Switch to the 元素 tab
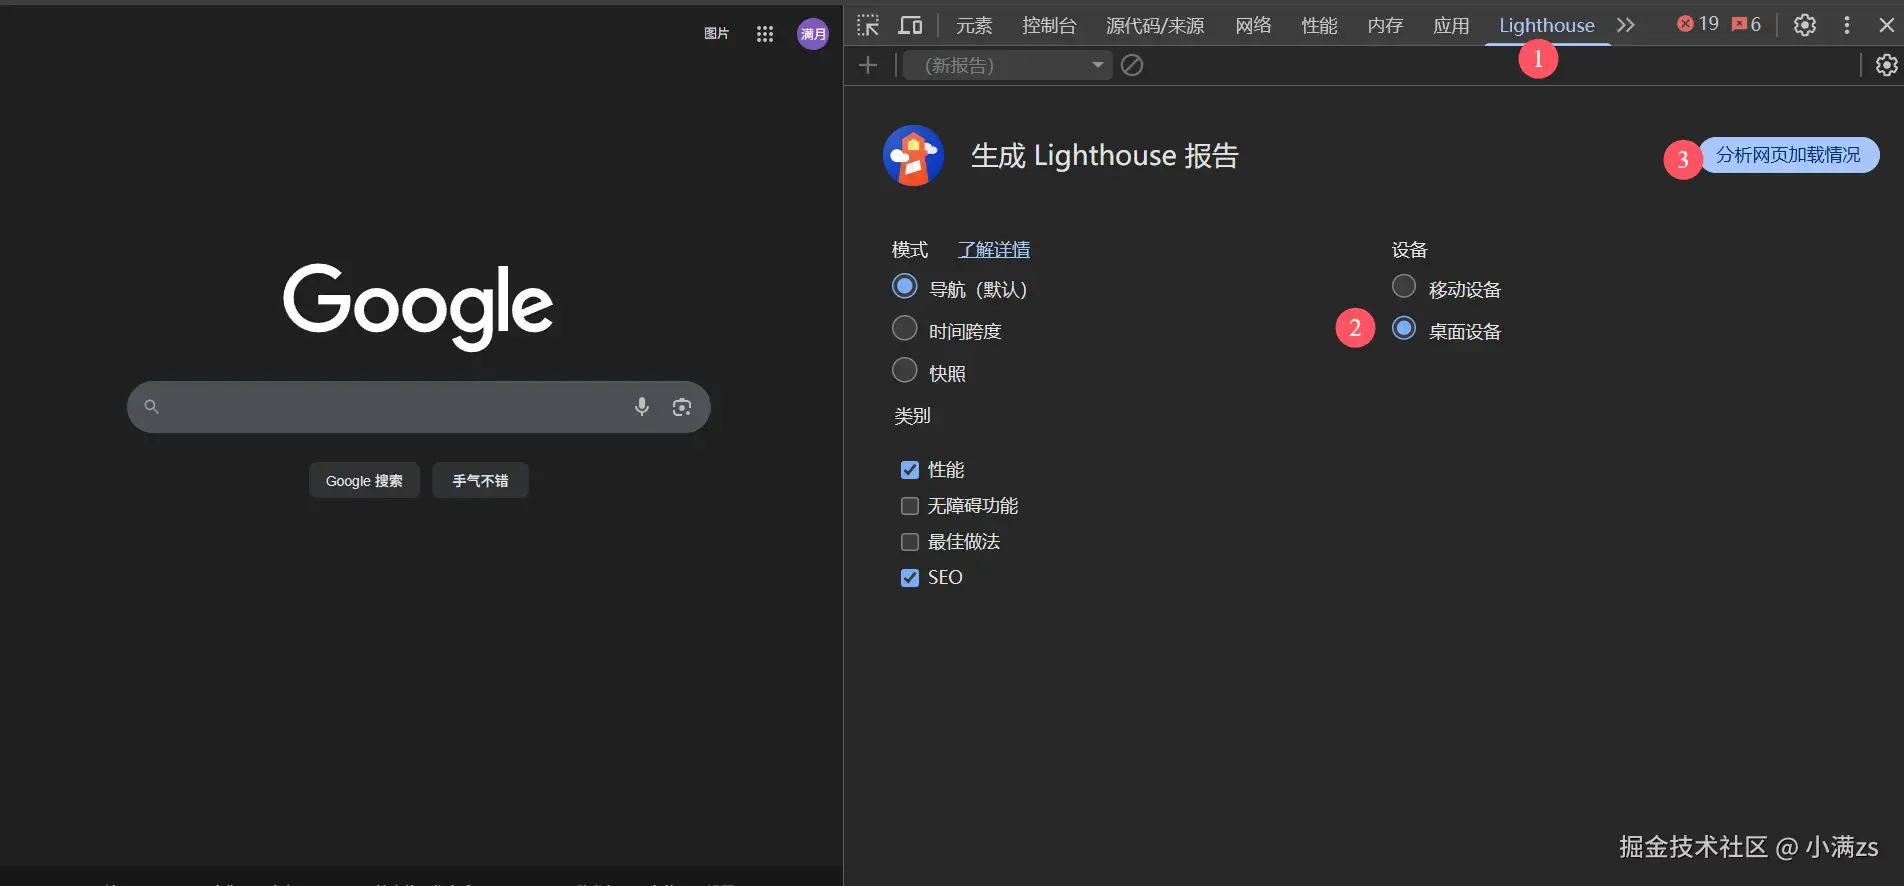Viewport: 1904px width, 886px height. pos(974,25)
